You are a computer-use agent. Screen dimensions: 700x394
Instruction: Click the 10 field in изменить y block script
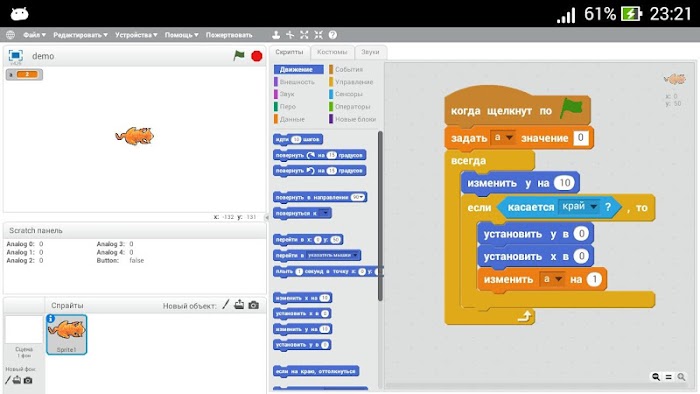[565, 183]
